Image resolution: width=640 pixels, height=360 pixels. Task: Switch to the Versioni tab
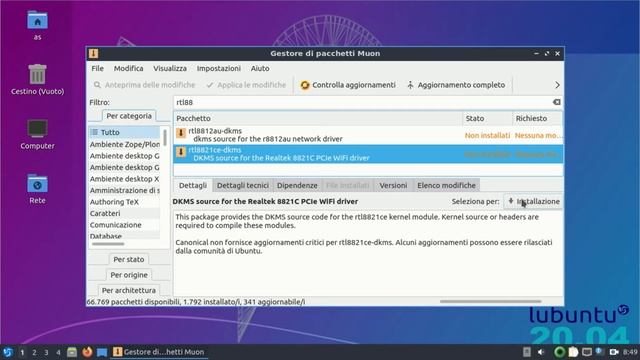(393, 185)
